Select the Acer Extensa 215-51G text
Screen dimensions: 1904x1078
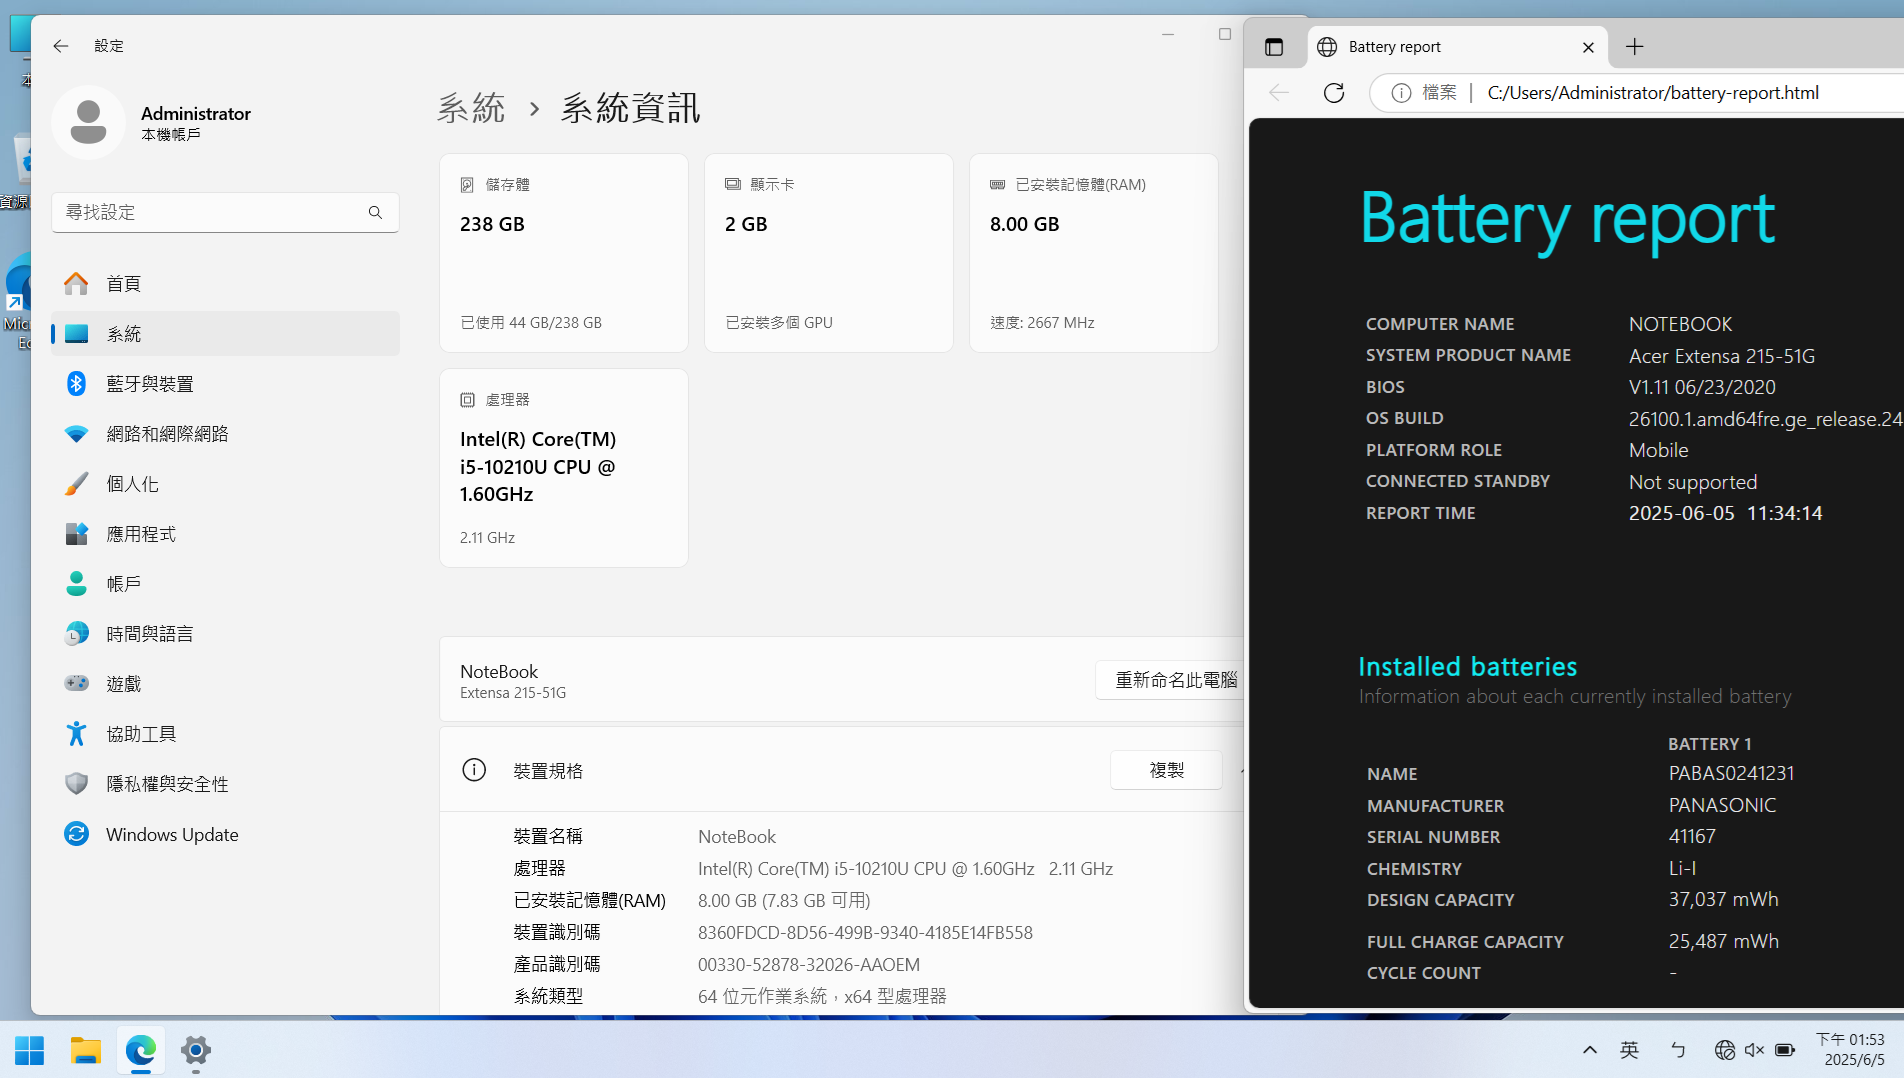(x=1721, y=356)
